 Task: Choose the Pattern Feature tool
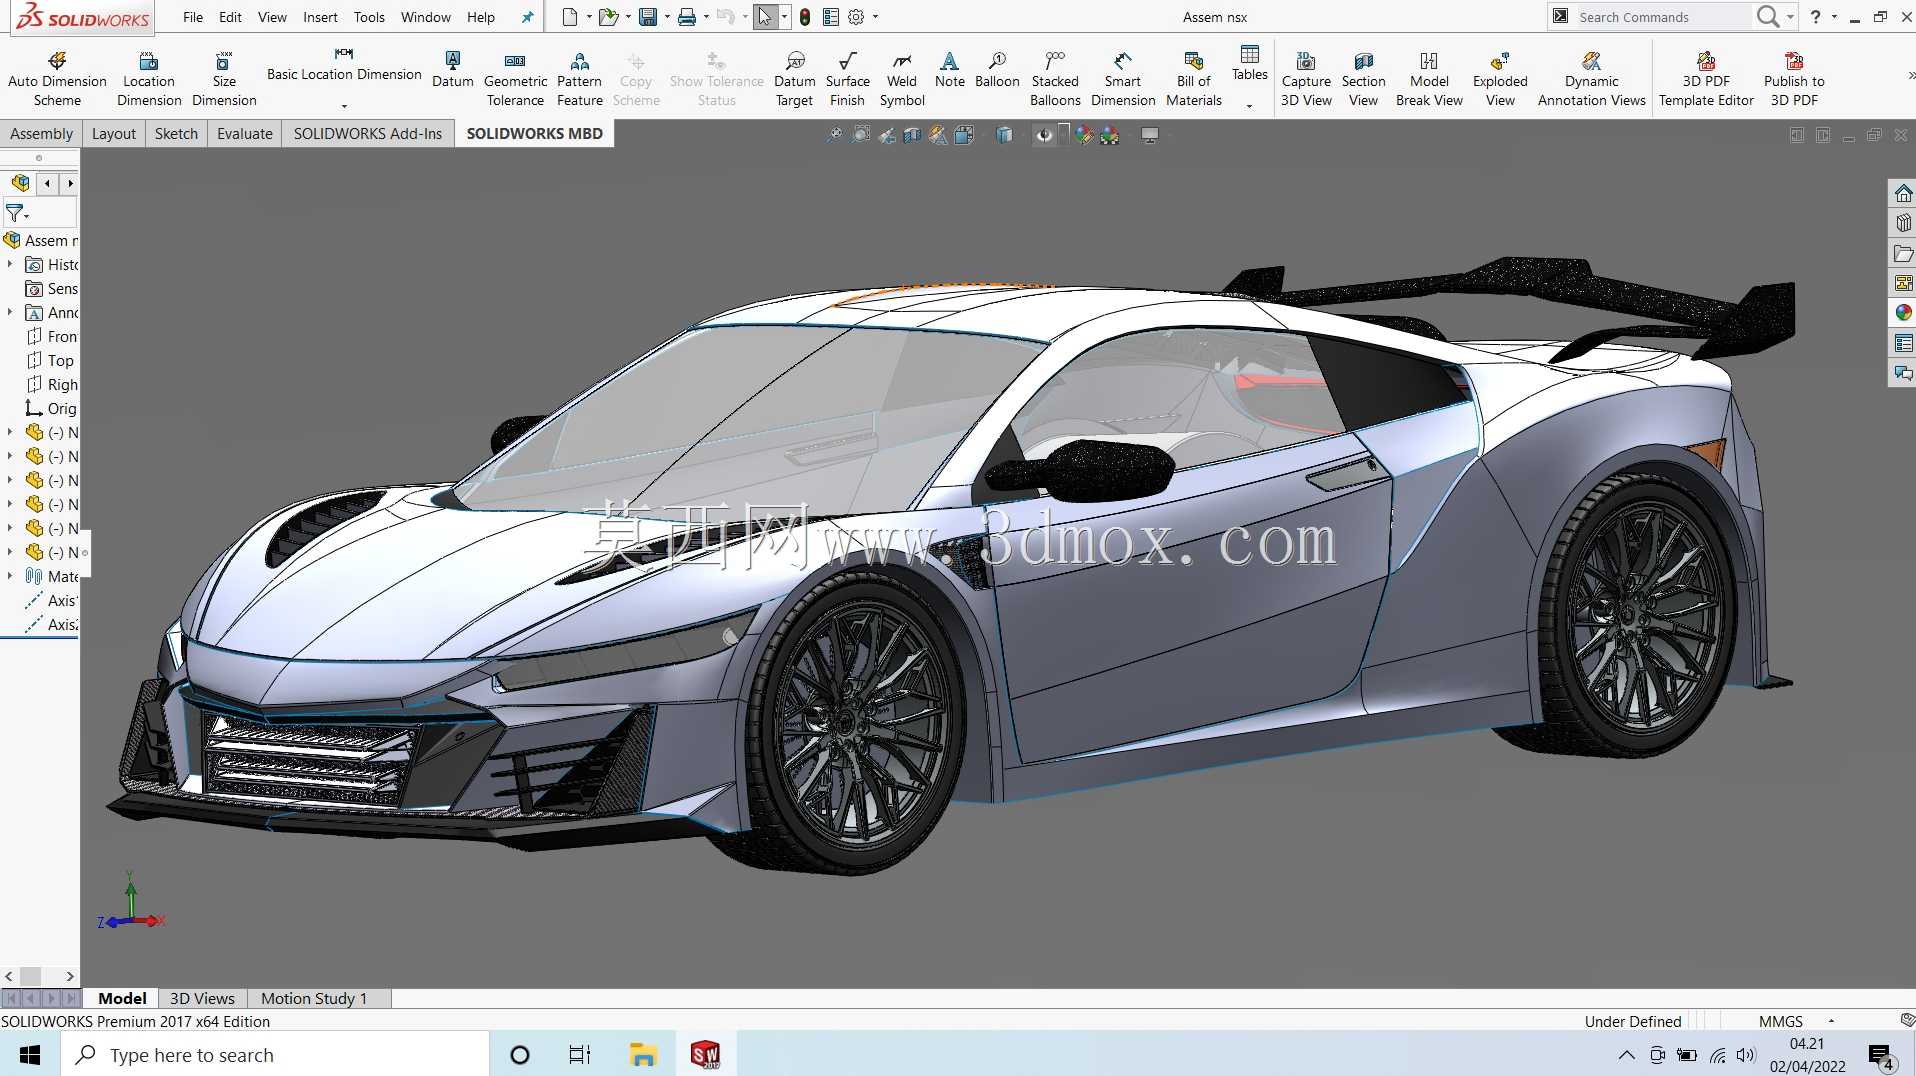[580, 79]
